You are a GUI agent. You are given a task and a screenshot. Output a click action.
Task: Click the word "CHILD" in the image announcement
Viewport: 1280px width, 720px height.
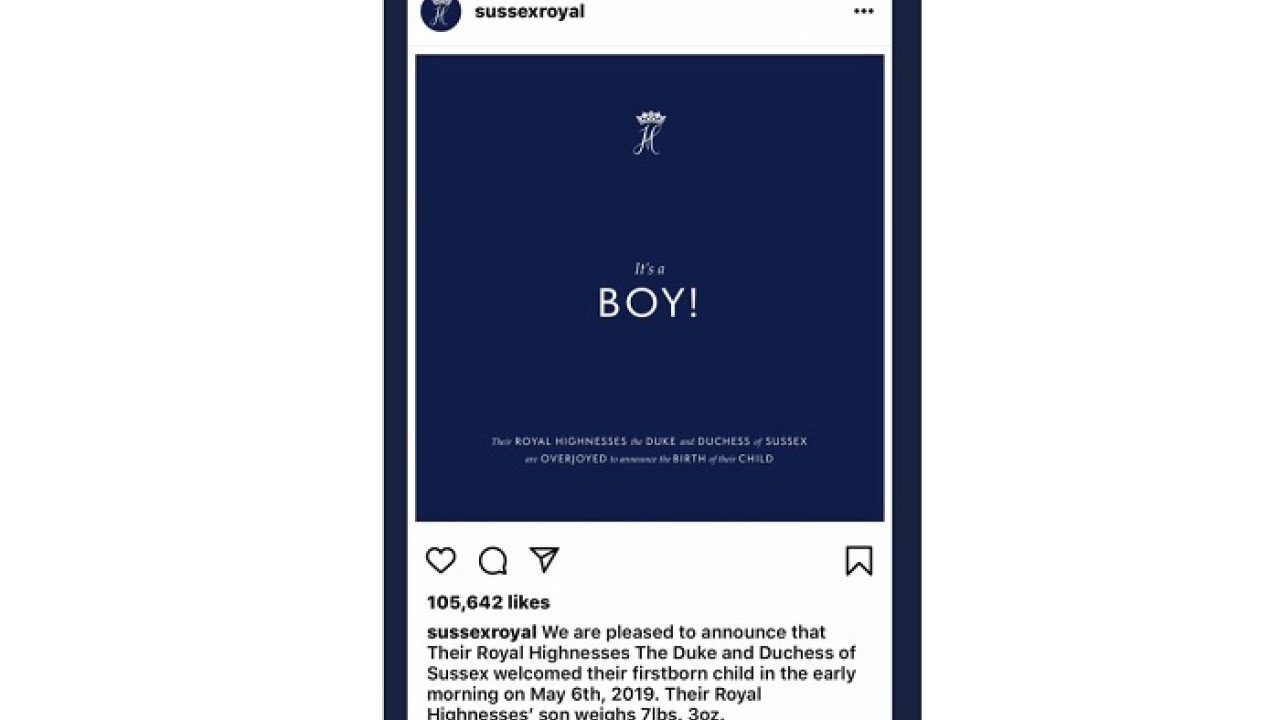pyautogui.click(x=755, y=459)
